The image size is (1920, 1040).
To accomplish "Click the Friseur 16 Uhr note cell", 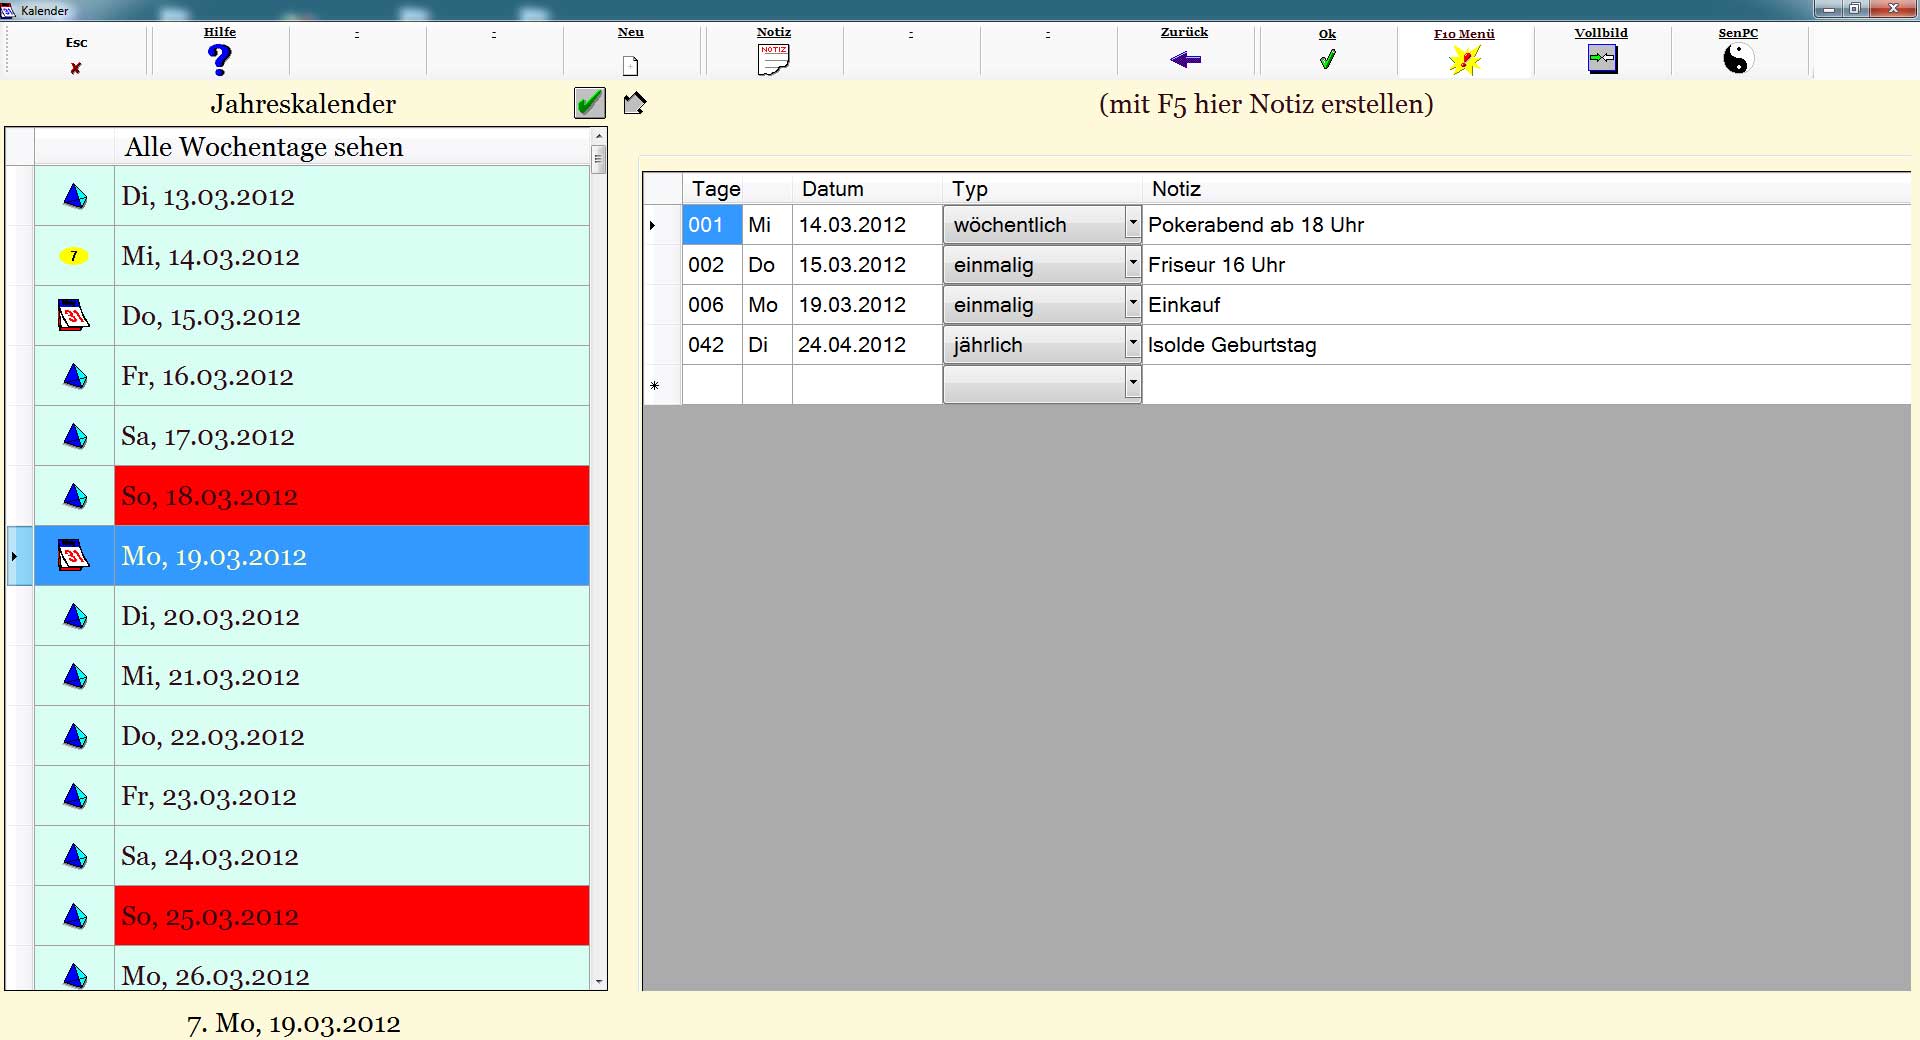I will (1217, 265).
